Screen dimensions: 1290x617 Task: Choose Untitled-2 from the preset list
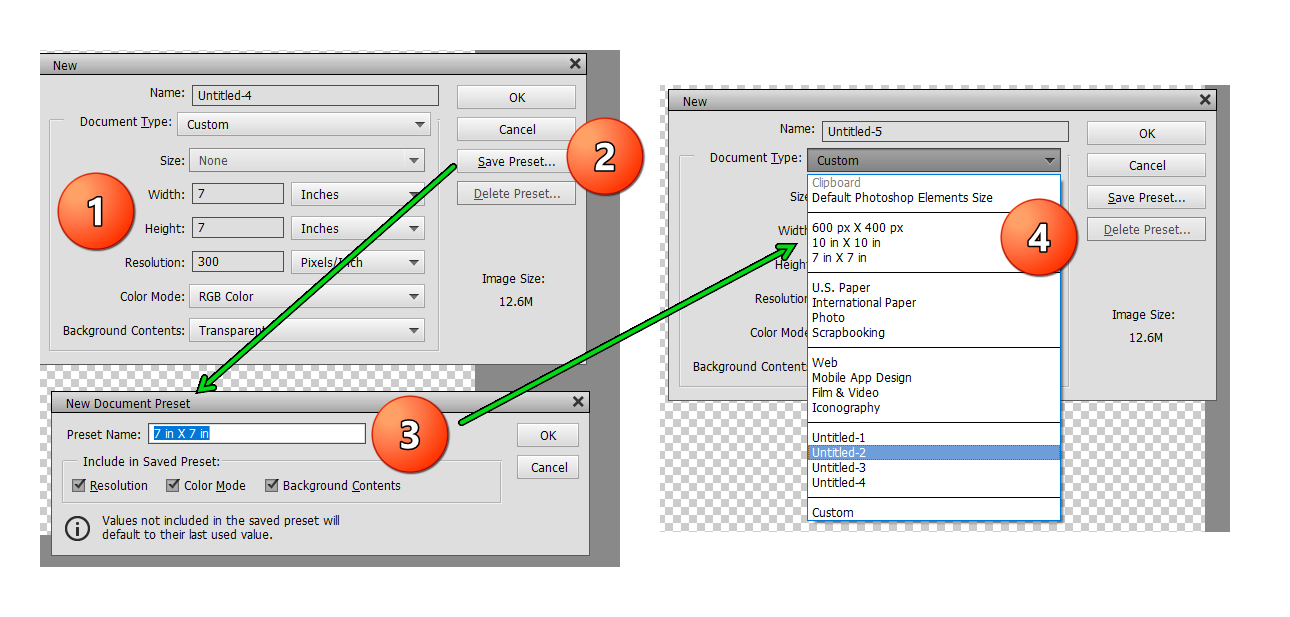[839, 452]
